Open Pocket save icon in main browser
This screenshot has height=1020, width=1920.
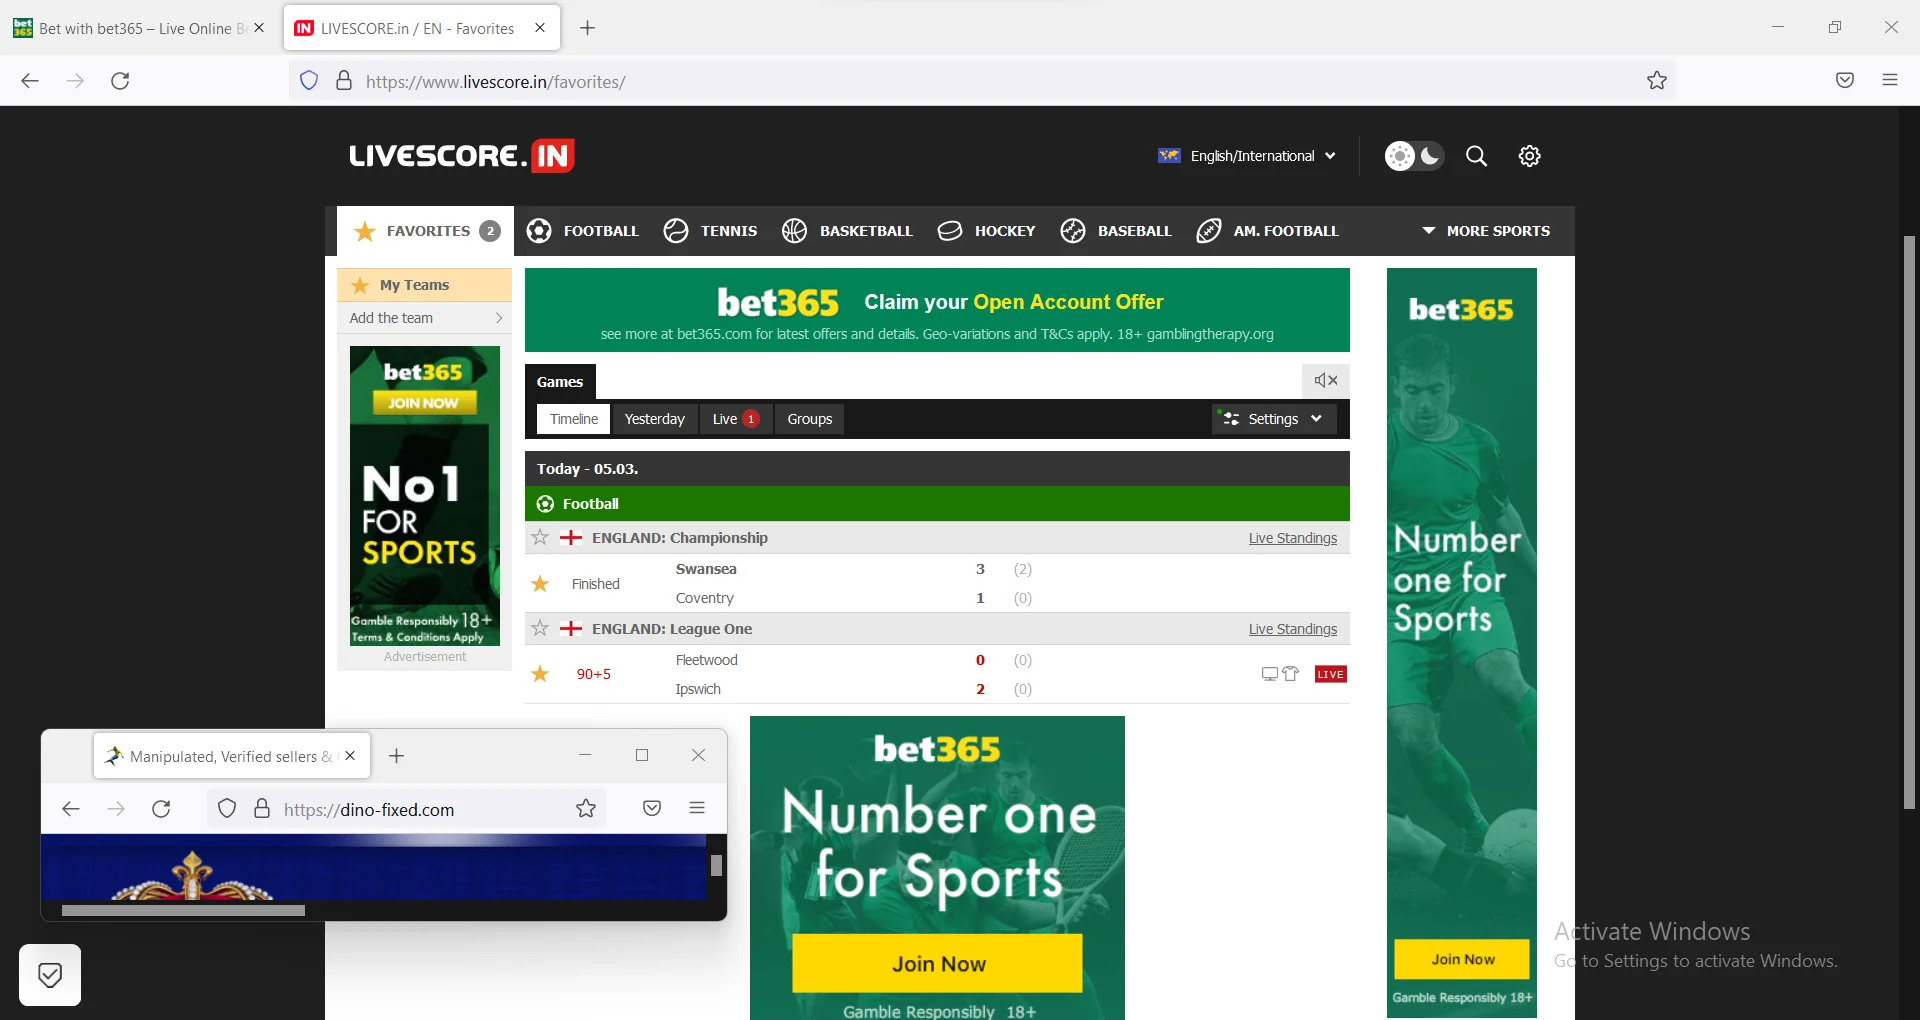(x=1845, y=81)
